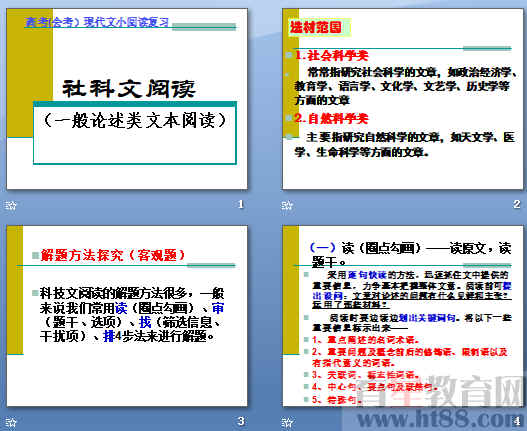Select slide 4 thumbnail about 读（圈点勾画）
Image resolution: width=527 pixels, height=431 pixels.
click(403, 316)
